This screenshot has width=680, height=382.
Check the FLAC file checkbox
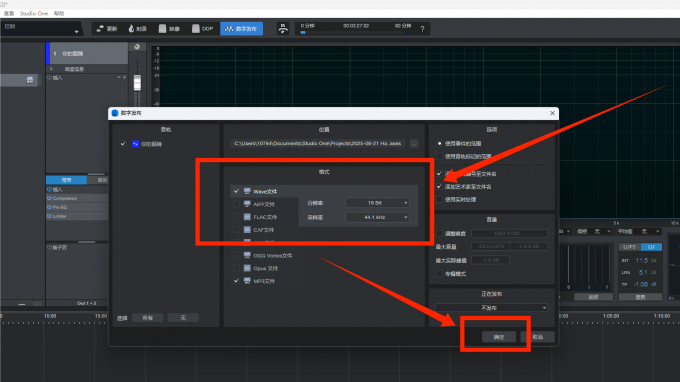coord(236,217)
